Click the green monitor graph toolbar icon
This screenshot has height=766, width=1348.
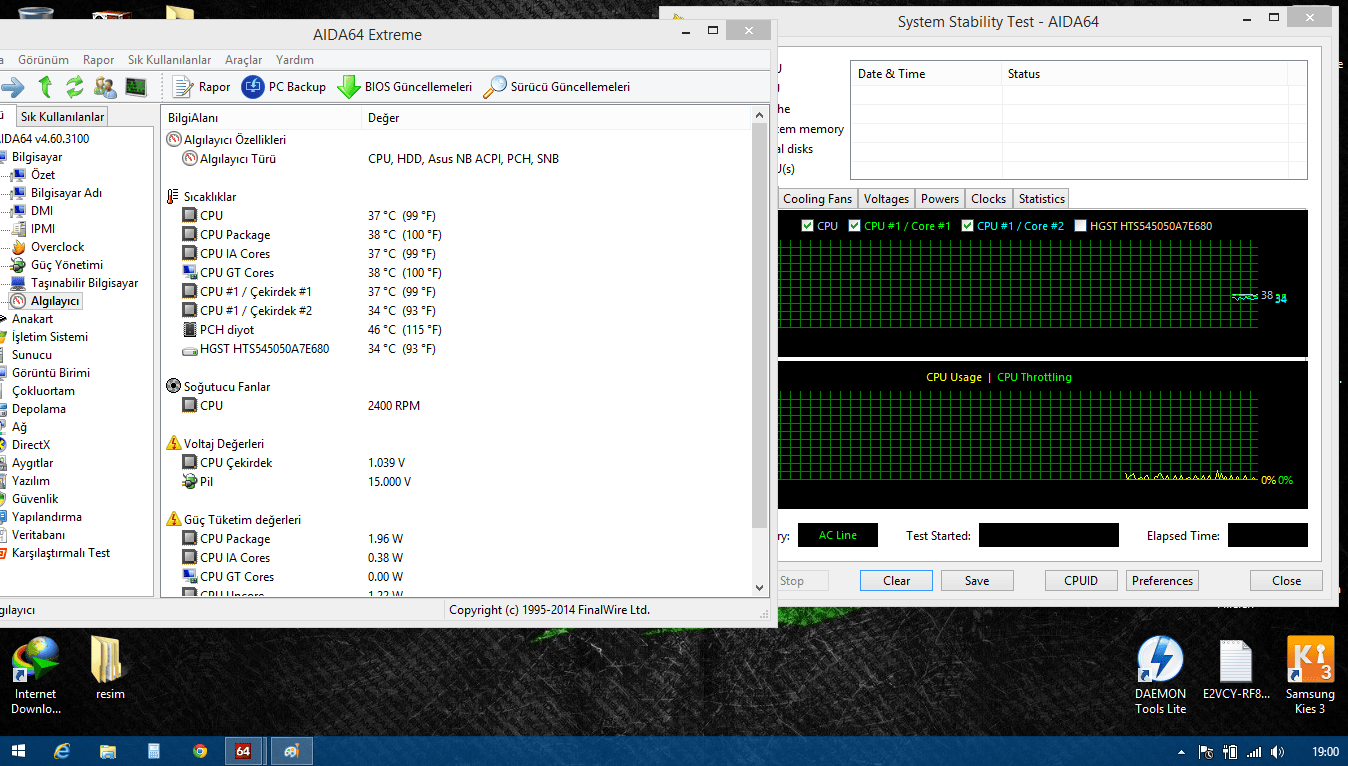pos(135,87)
